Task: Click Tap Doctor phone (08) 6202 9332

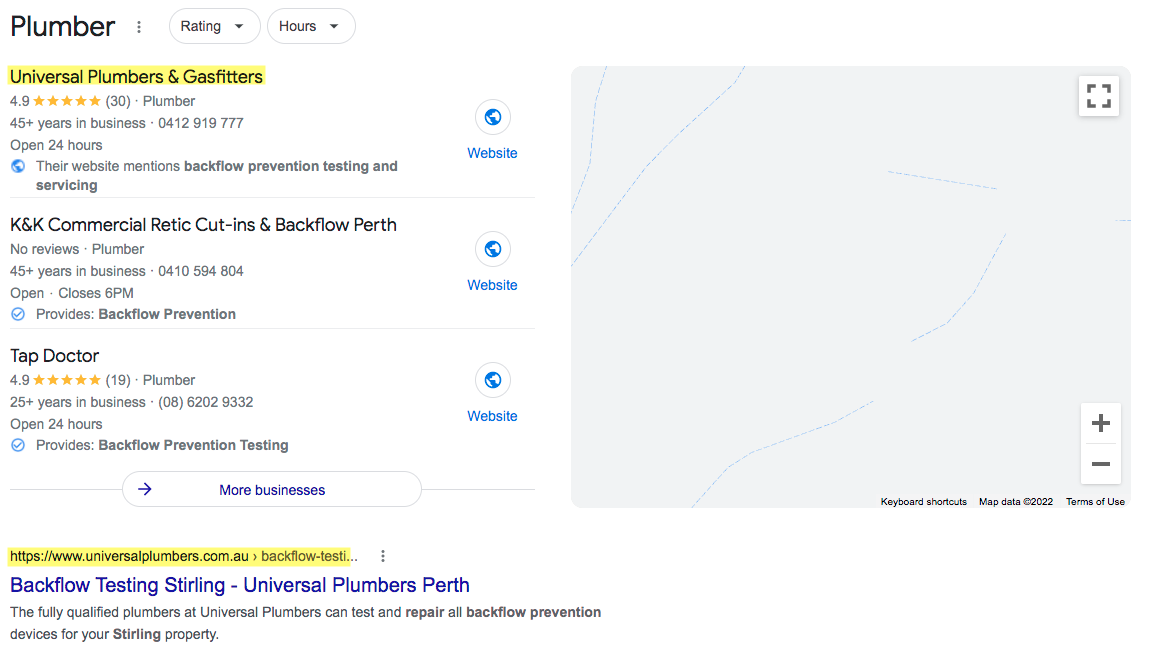Action: [206, 402]
